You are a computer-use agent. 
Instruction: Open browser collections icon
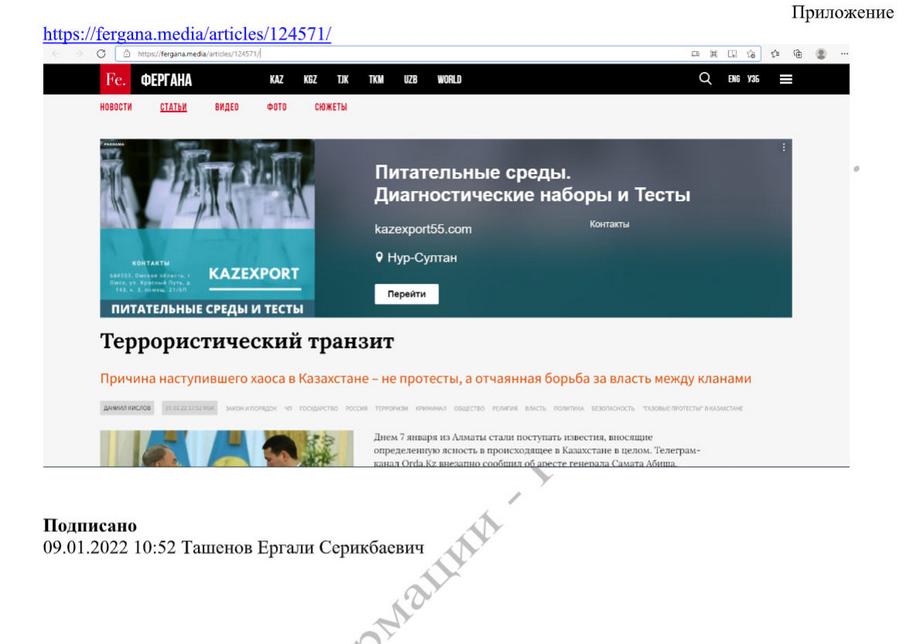(797, 53)
